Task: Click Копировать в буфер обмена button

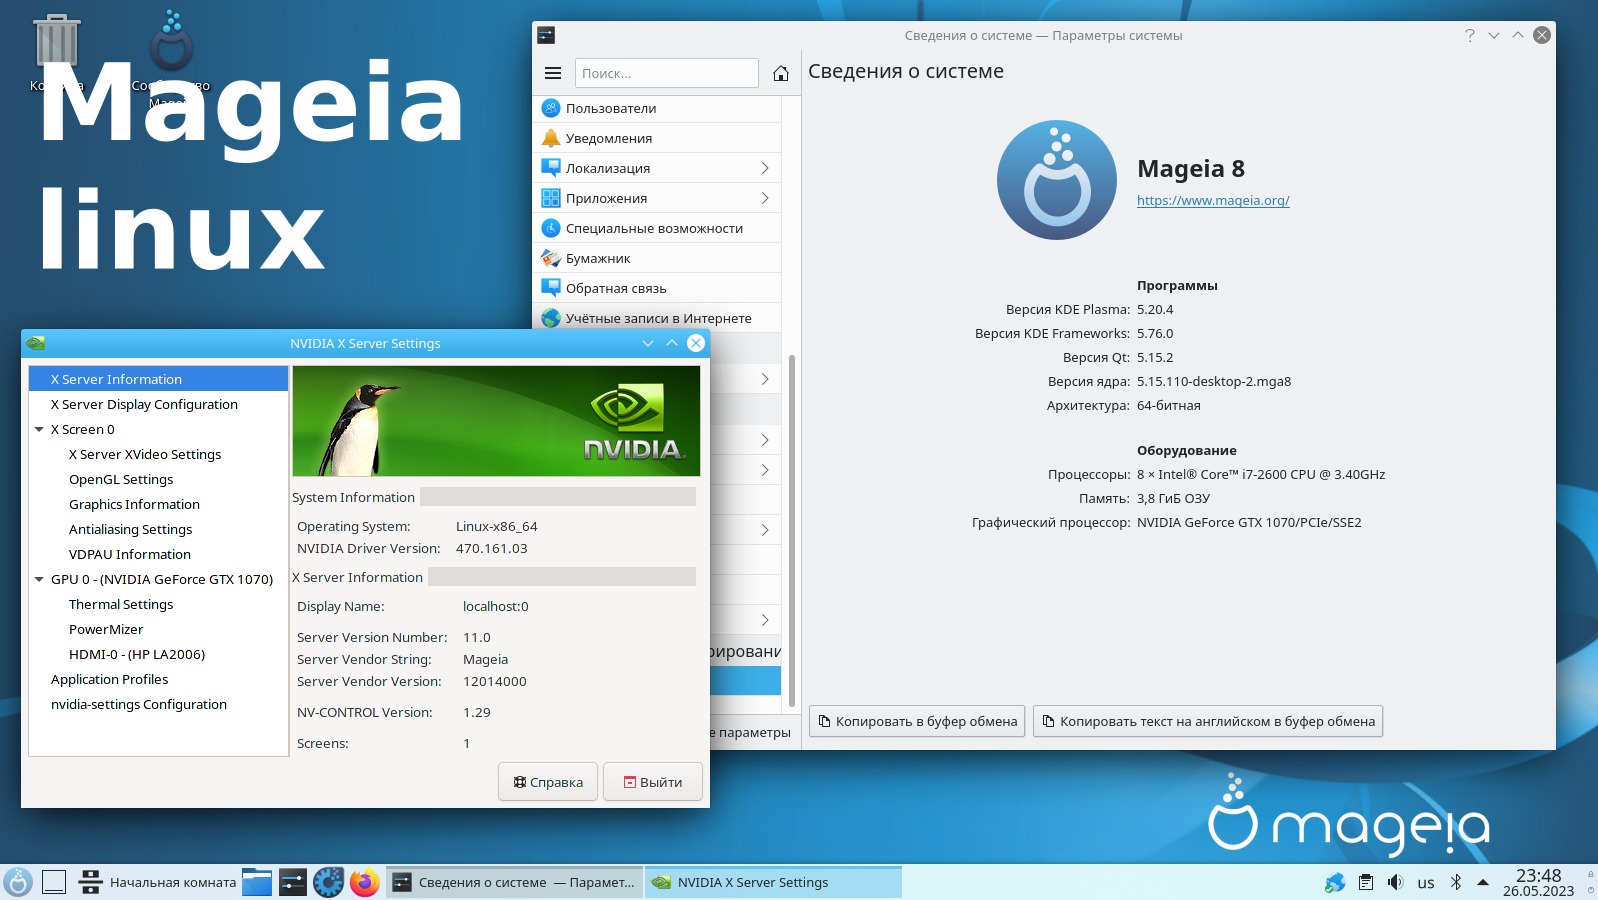Action: (x=917, y=721)
